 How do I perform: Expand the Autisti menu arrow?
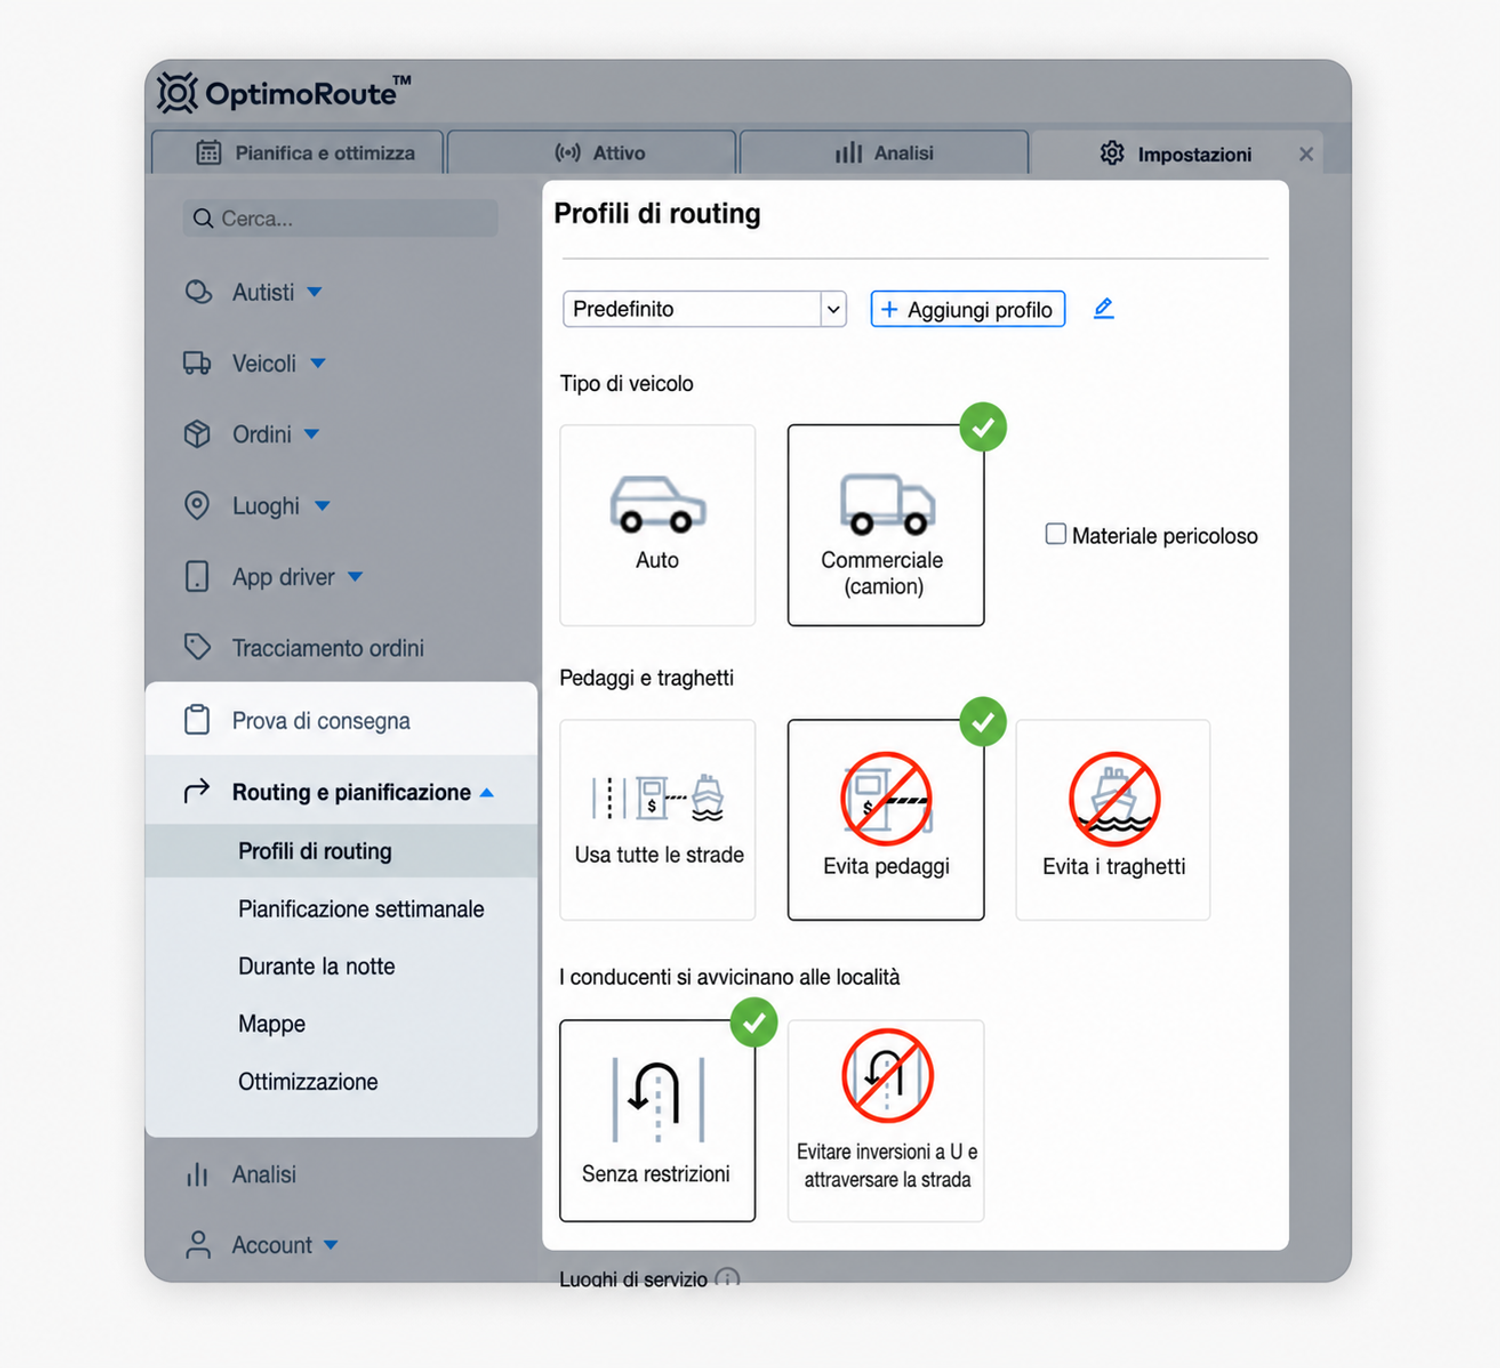pos(315,292)
